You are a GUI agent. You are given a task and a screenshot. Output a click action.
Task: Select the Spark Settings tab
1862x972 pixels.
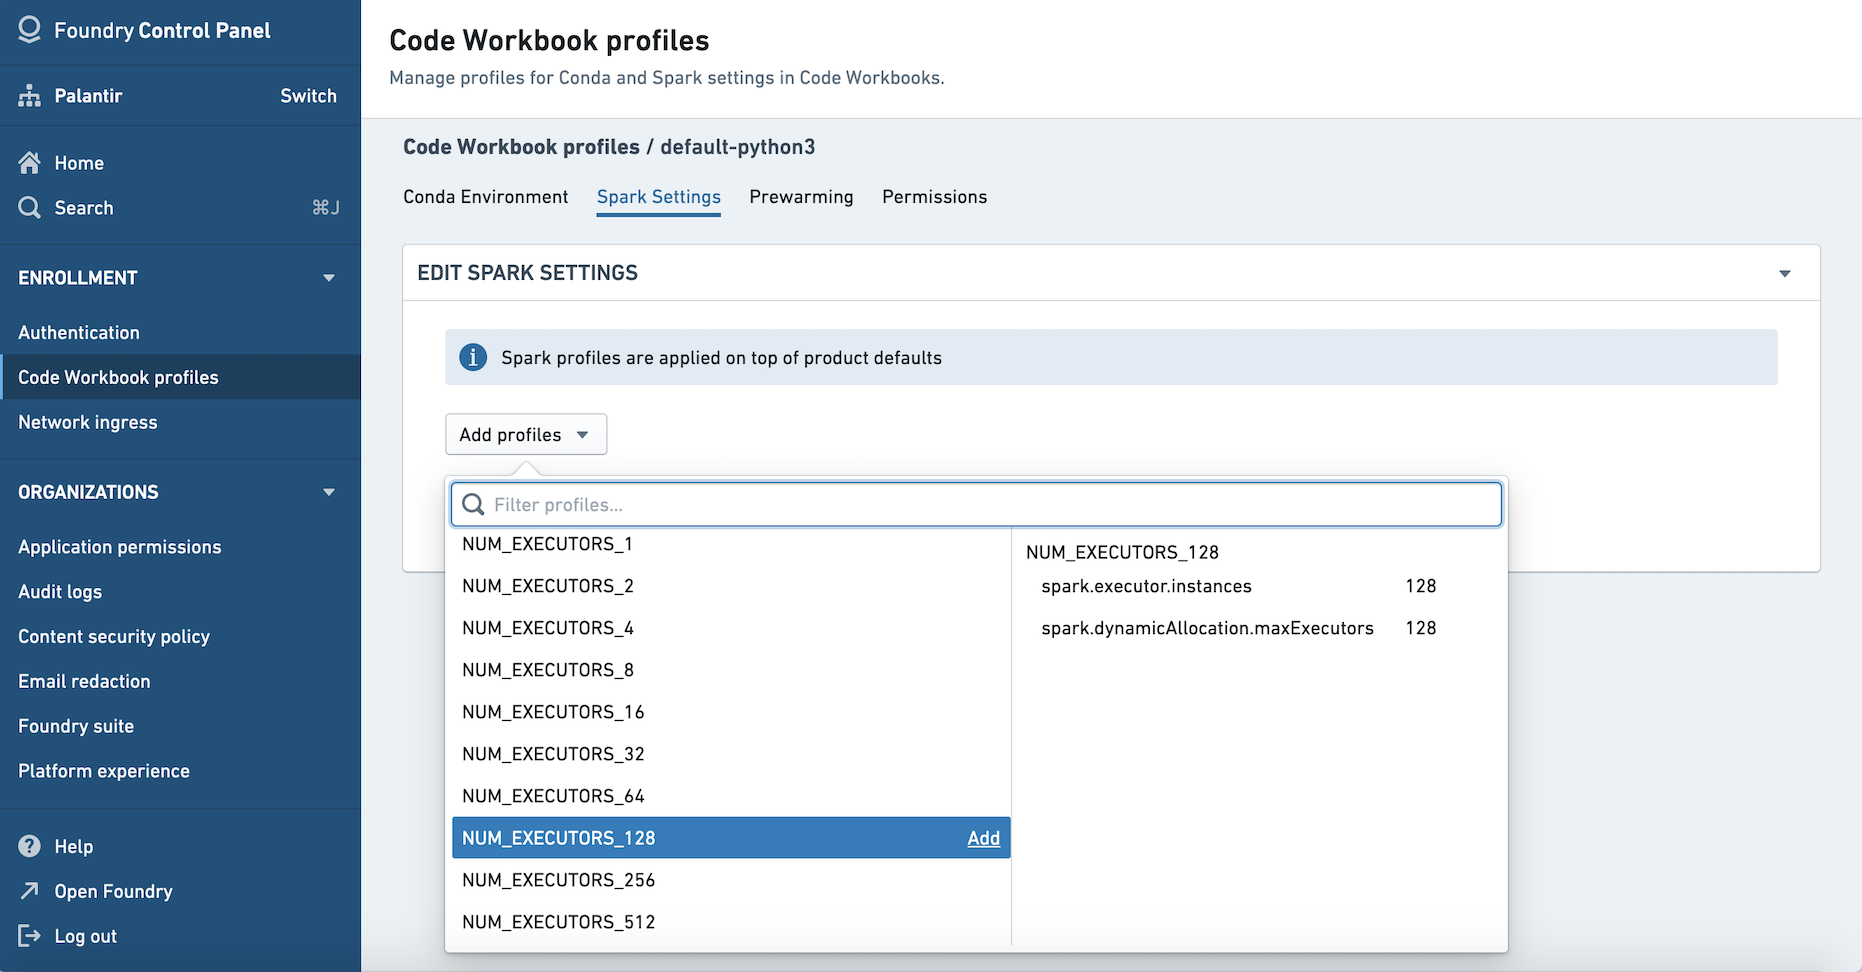click(659, 197)
